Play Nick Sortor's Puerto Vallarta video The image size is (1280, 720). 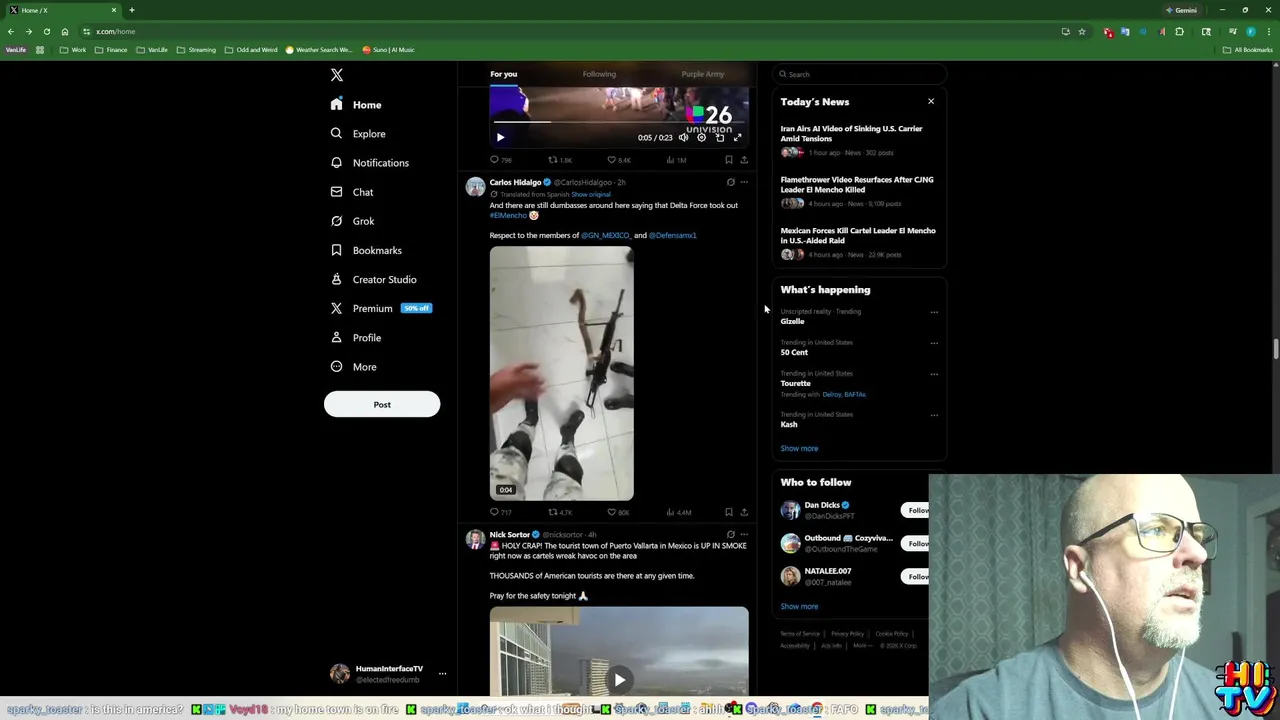(620, 680)
